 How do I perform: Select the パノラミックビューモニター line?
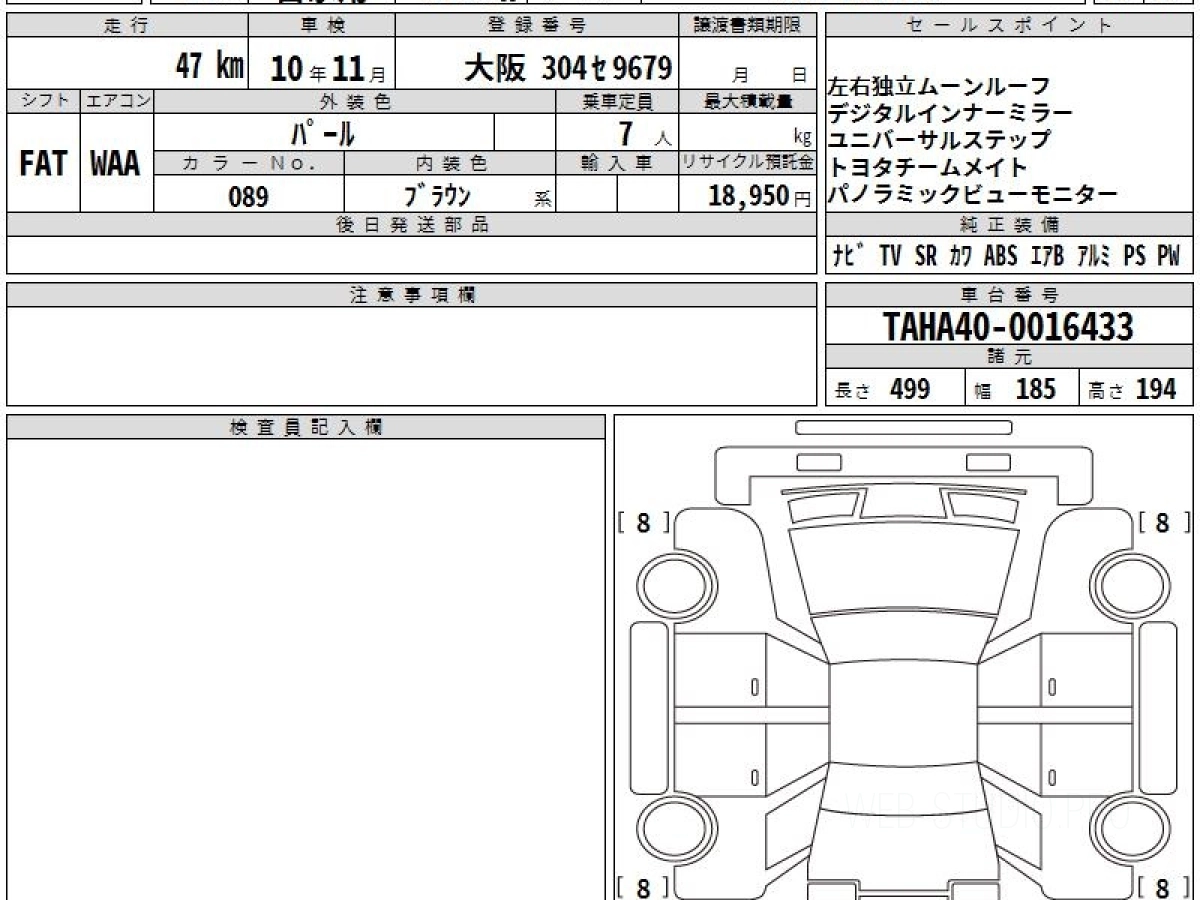(972, 195)
